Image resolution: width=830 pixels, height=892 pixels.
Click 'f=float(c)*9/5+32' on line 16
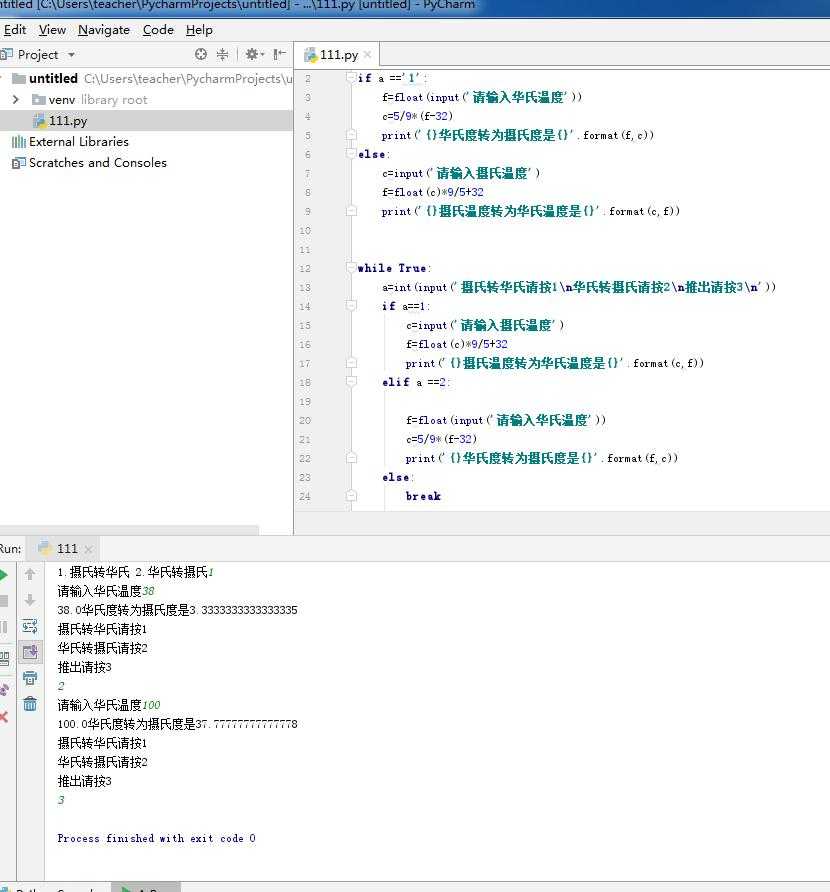click(456, 344)
